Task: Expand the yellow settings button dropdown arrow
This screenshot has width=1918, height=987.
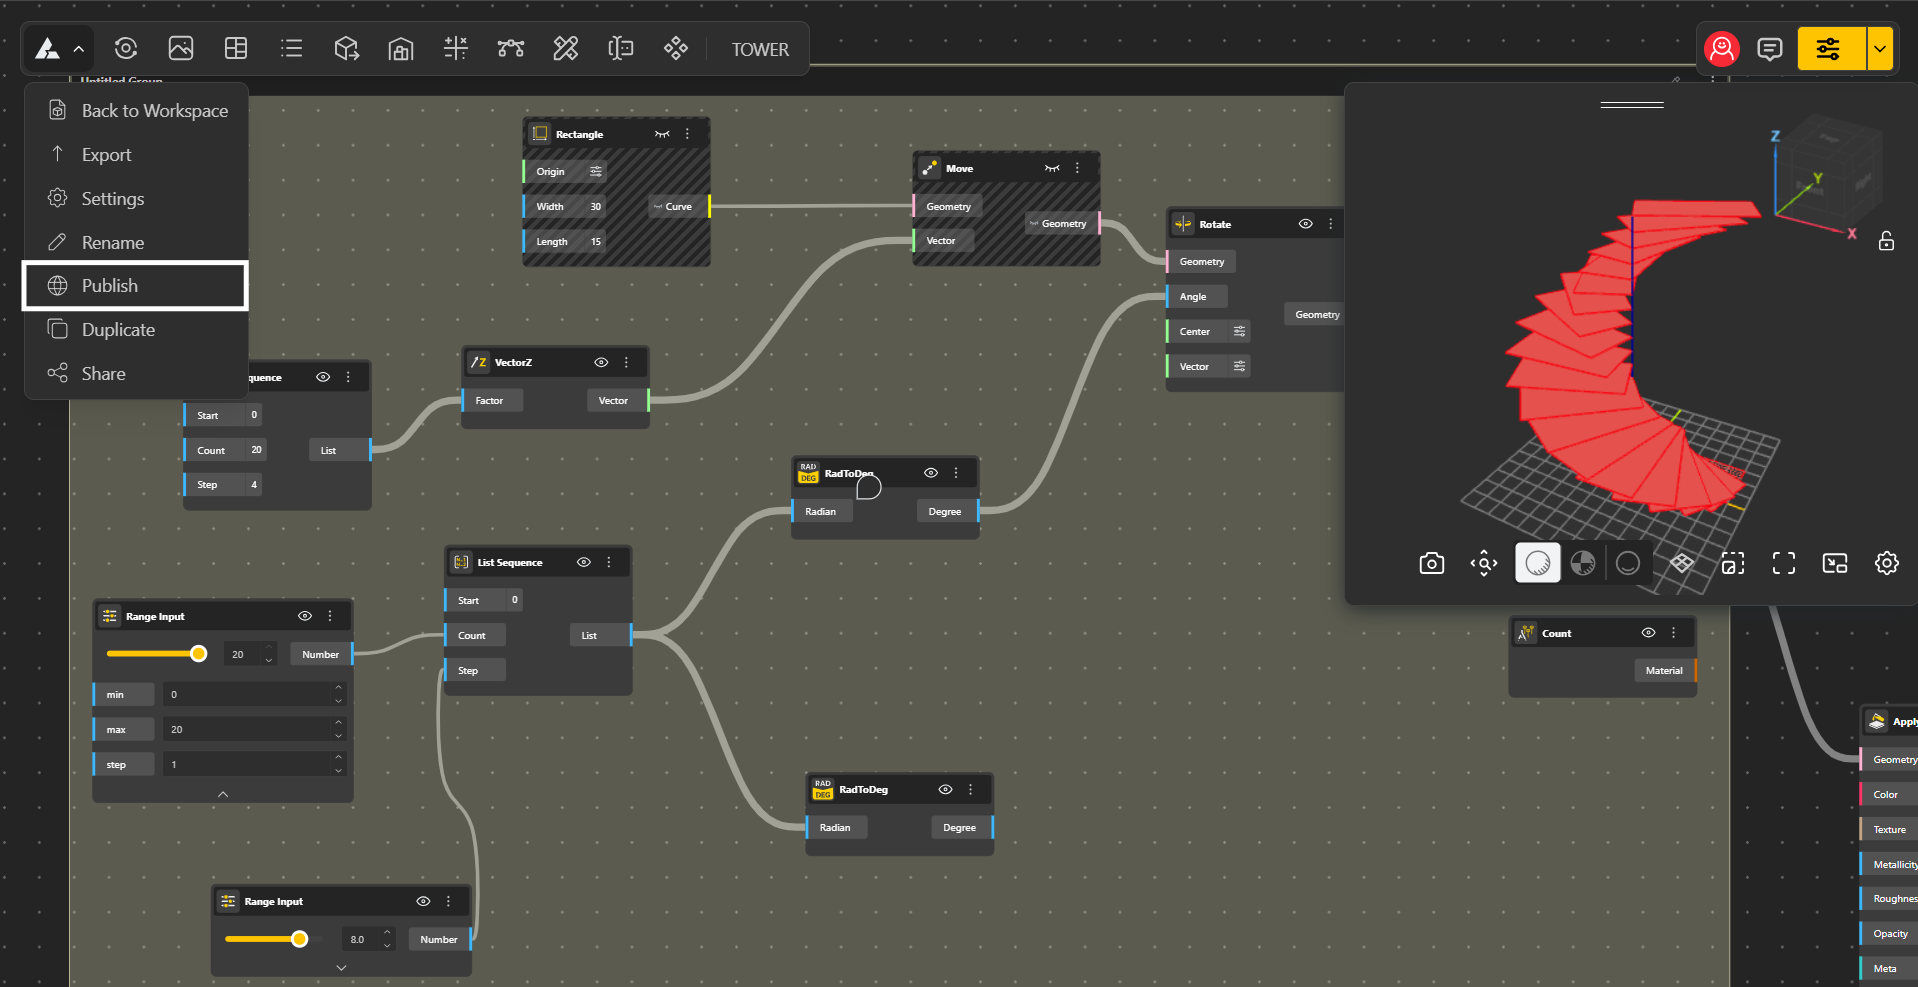Action: tap(1880, 49)
